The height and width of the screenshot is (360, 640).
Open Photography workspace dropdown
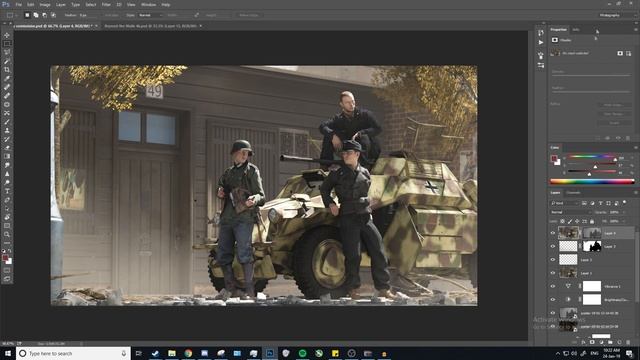(x=618, y=15)
